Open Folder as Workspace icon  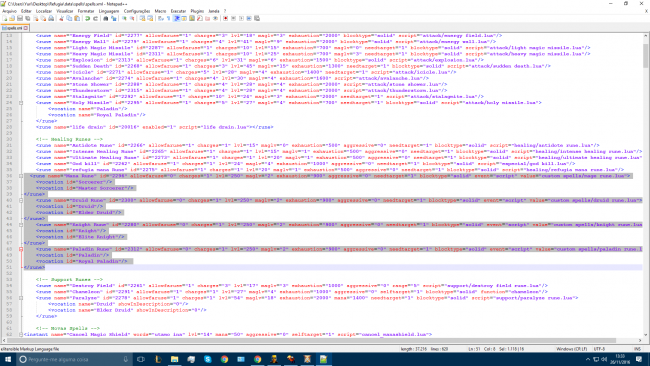207,18
